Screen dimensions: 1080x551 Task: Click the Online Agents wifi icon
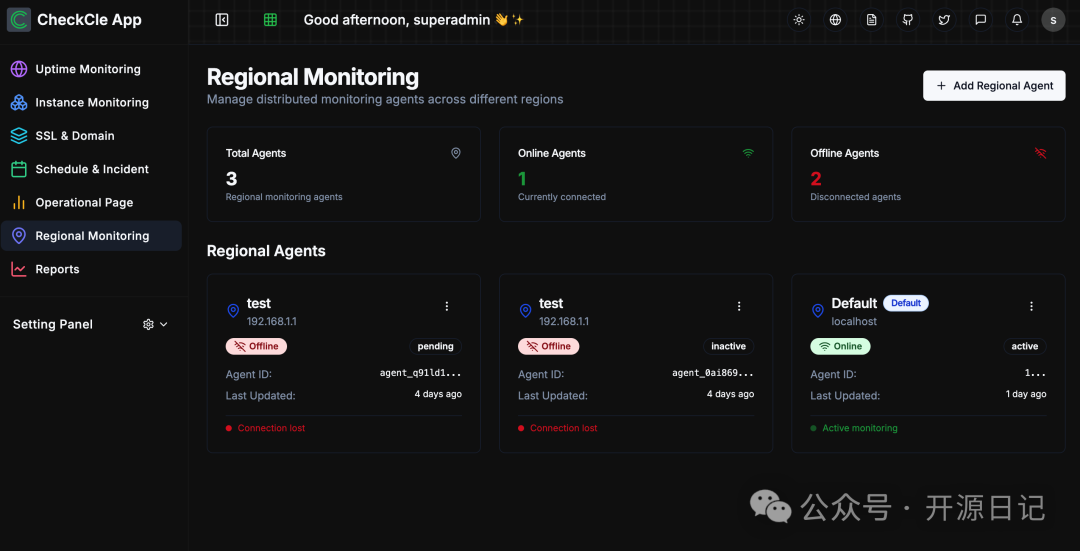(748, 153)
